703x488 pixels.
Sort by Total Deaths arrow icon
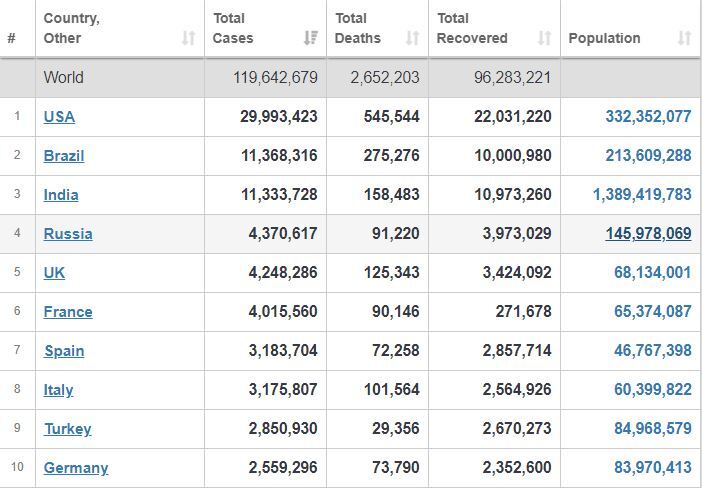tap(412, 38)
